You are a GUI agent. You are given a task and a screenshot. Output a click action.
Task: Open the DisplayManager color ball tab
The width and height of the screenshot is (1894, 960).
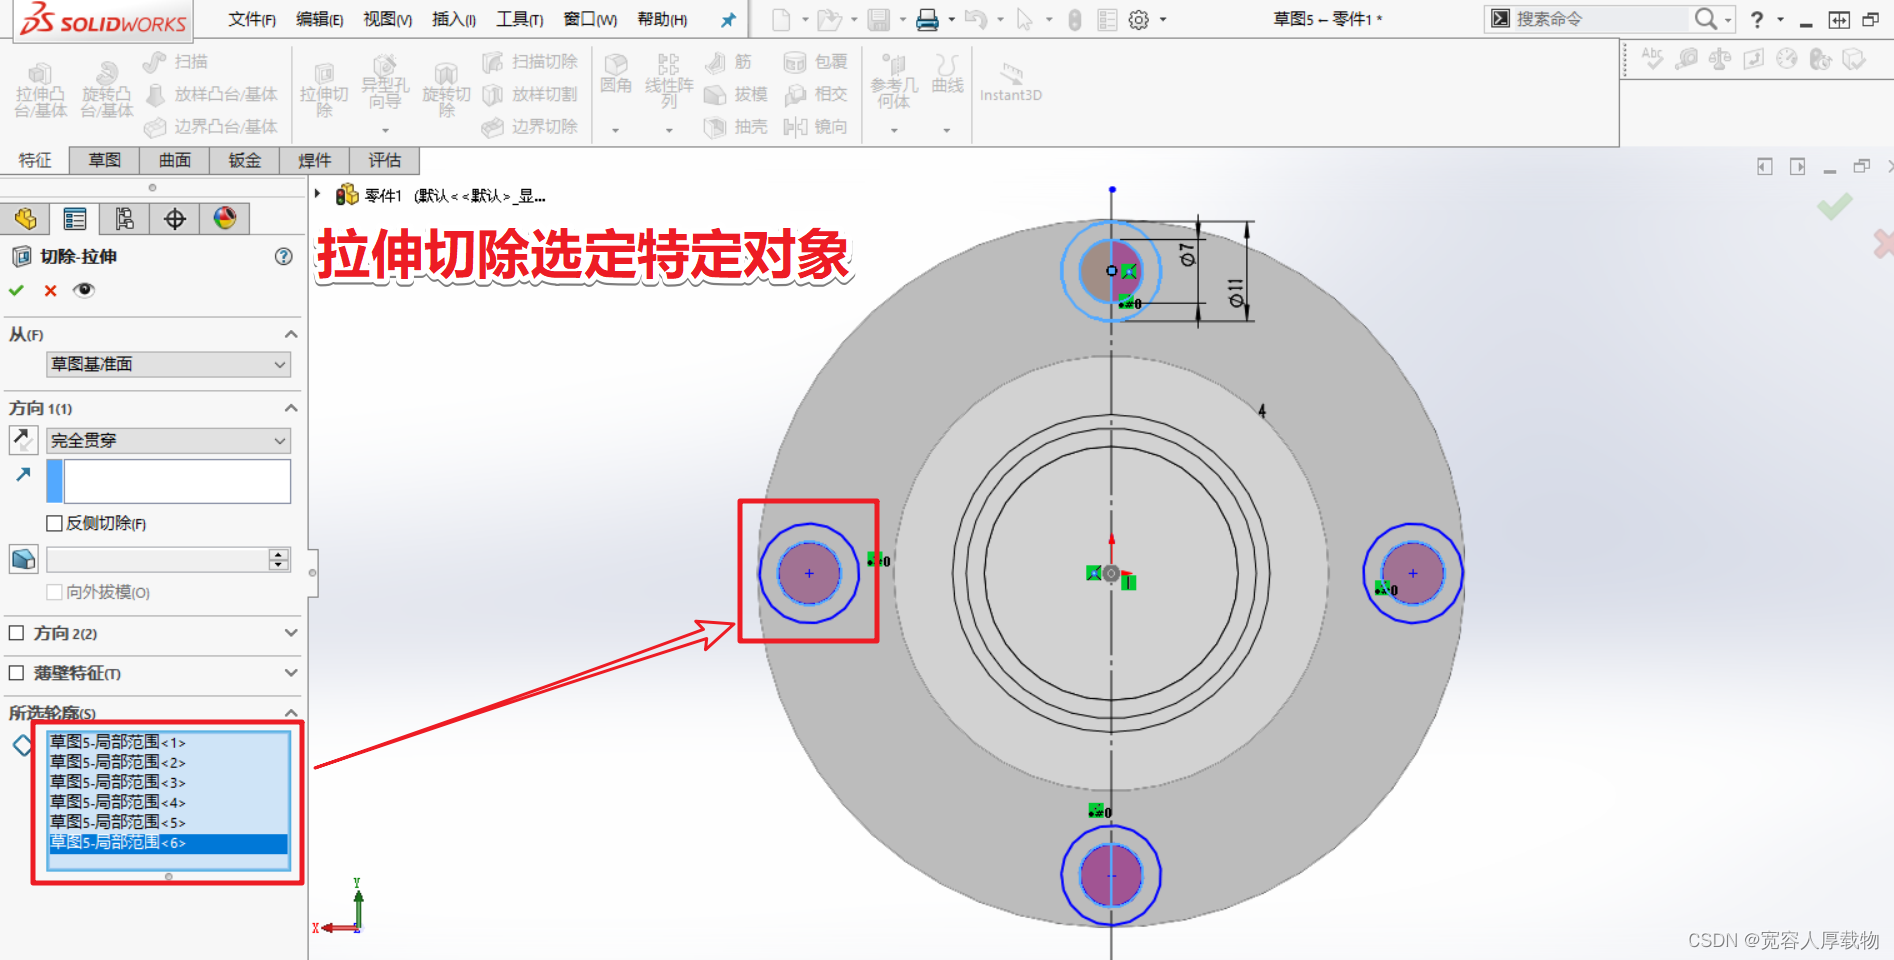click(x=225, y=218)
